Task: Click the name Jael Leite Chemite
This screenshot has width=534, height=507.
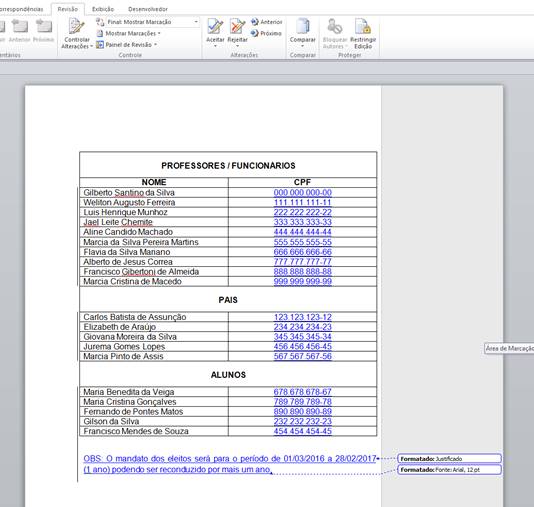Action: click(118, 222)
